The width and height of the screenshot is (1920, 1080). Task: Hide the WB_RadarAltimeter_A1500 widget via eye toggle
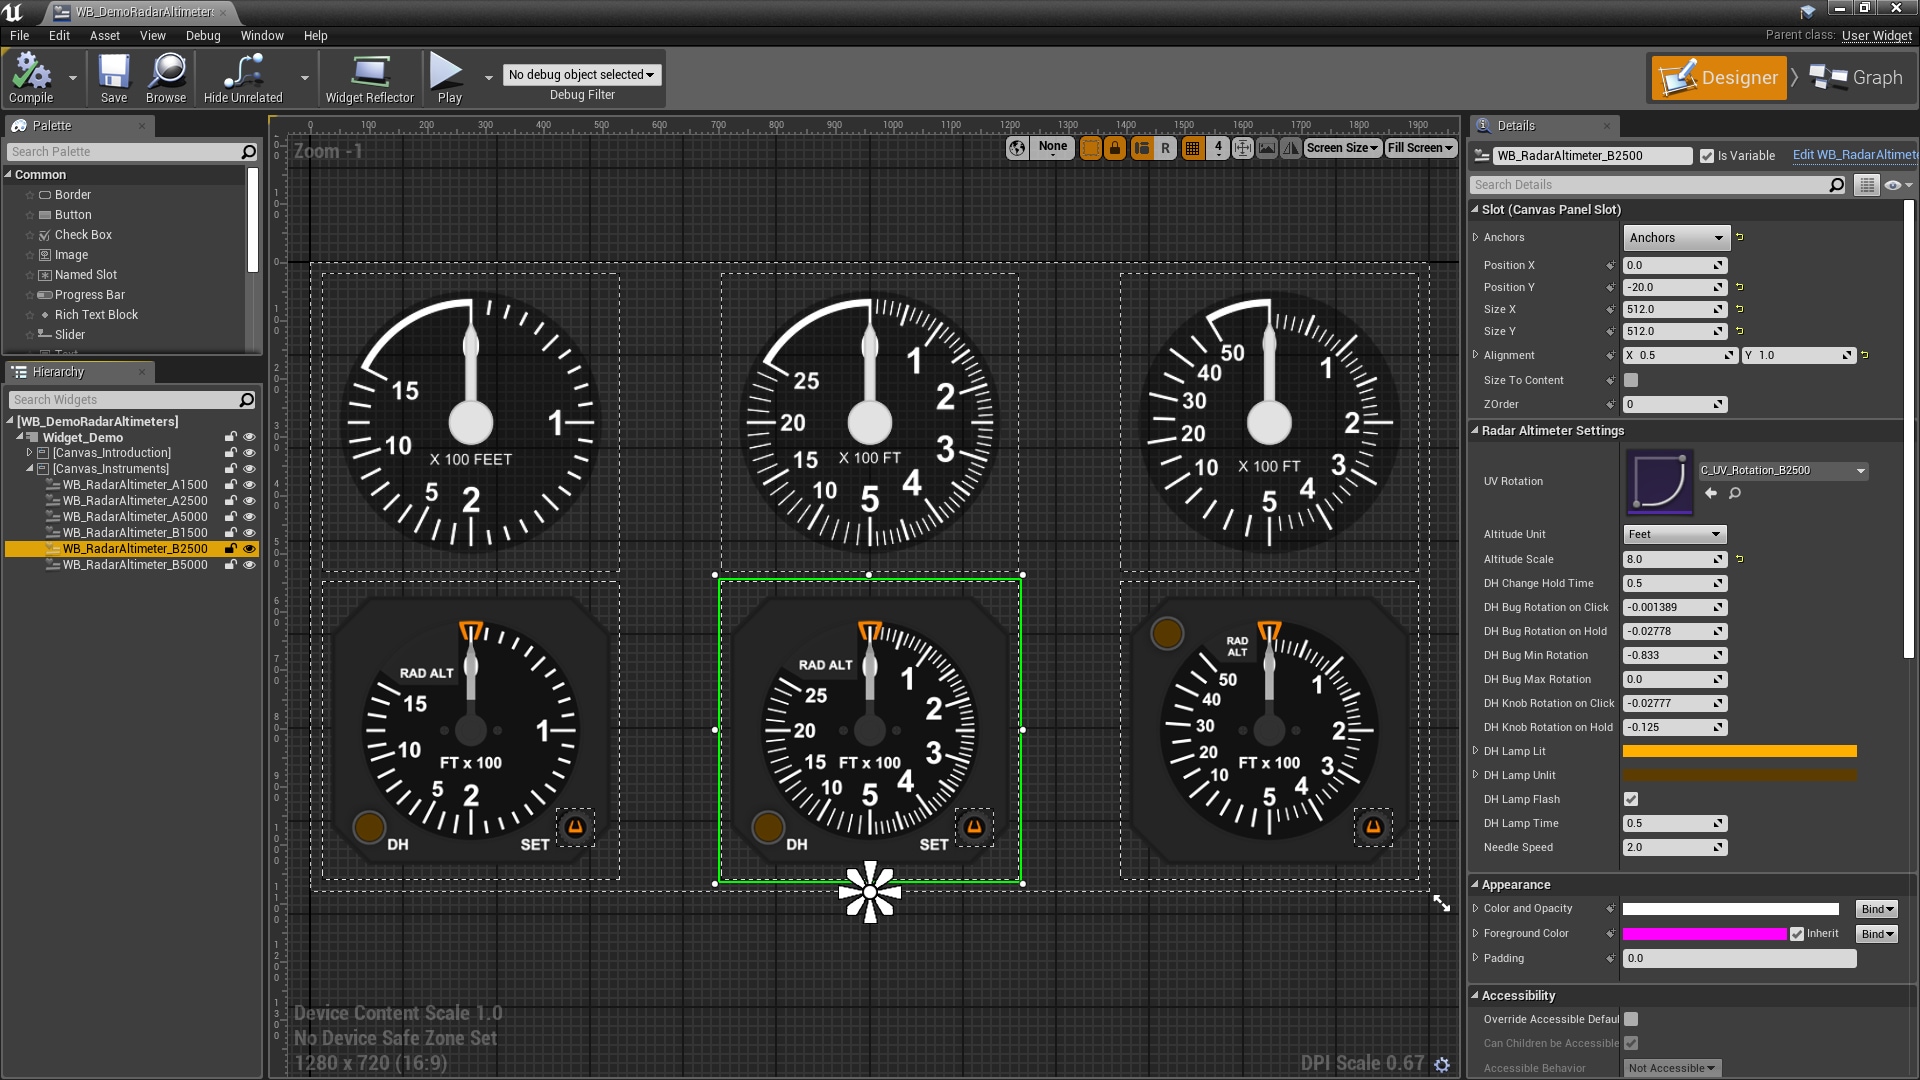point(249,484)
